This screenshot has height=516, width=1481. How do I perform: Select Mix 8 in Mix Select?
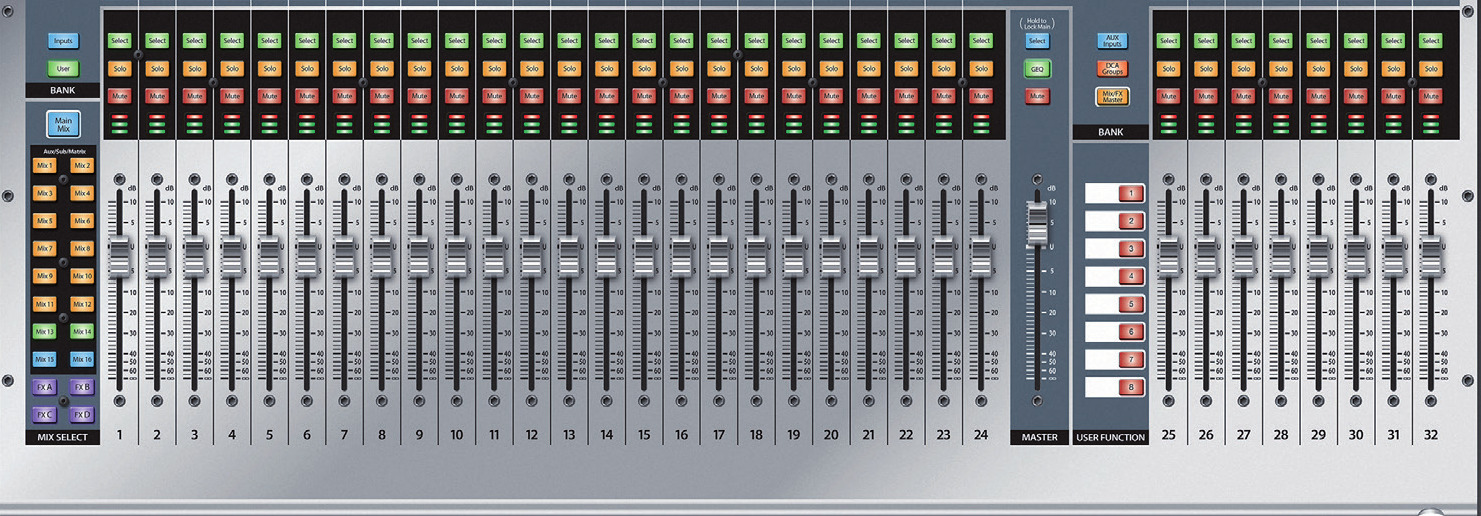click(82, 248)
